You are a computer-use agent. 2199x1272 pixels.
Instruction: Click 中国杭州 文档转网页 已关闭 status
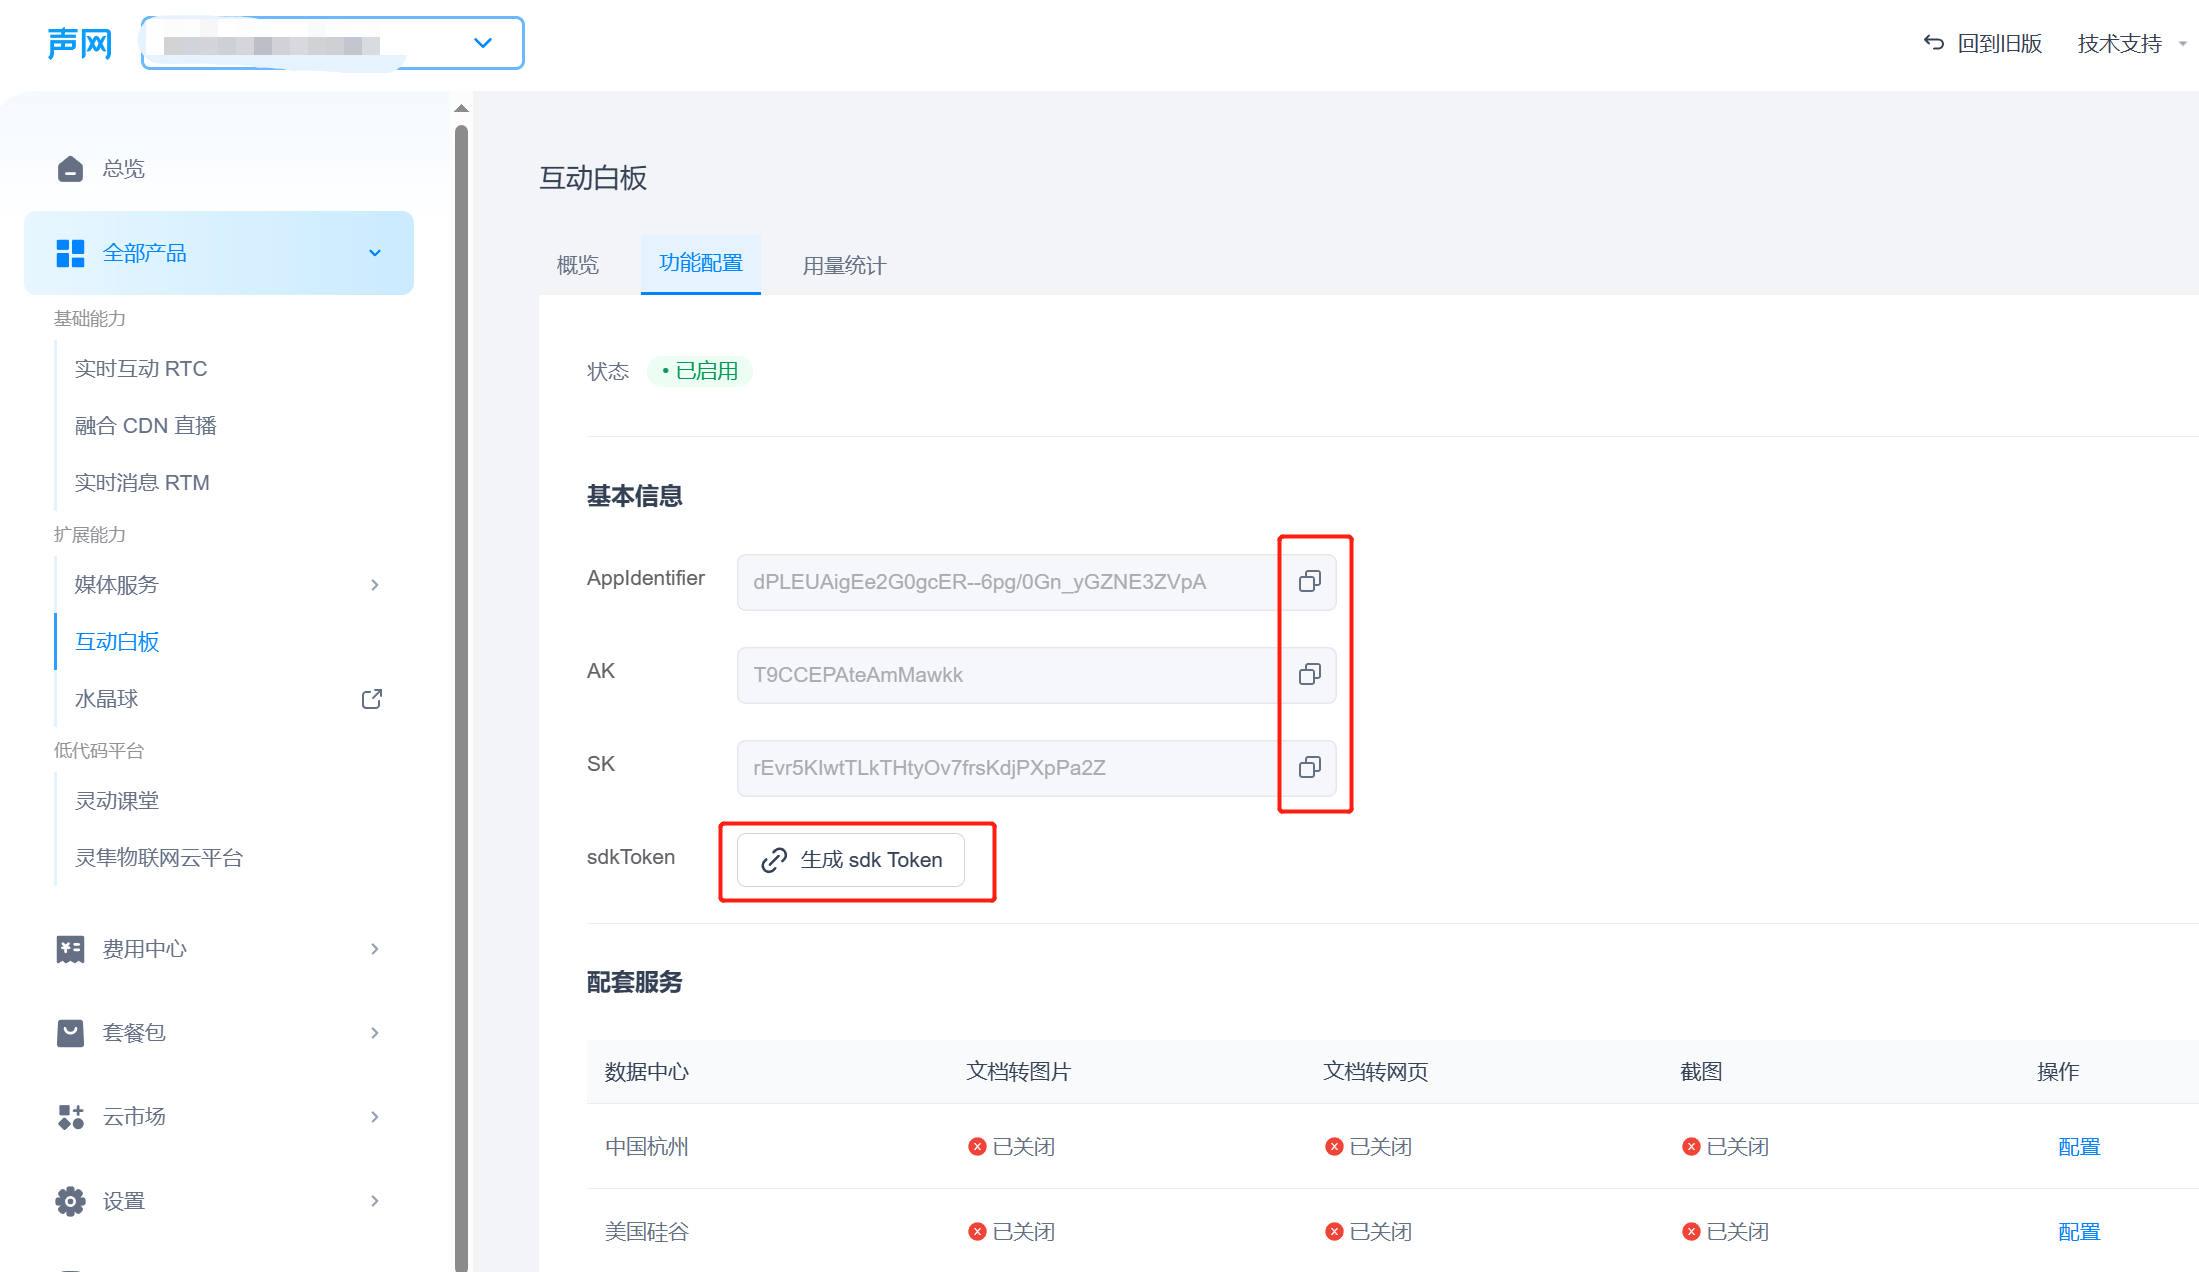pyautogui.click(x=1369, y=1147)
